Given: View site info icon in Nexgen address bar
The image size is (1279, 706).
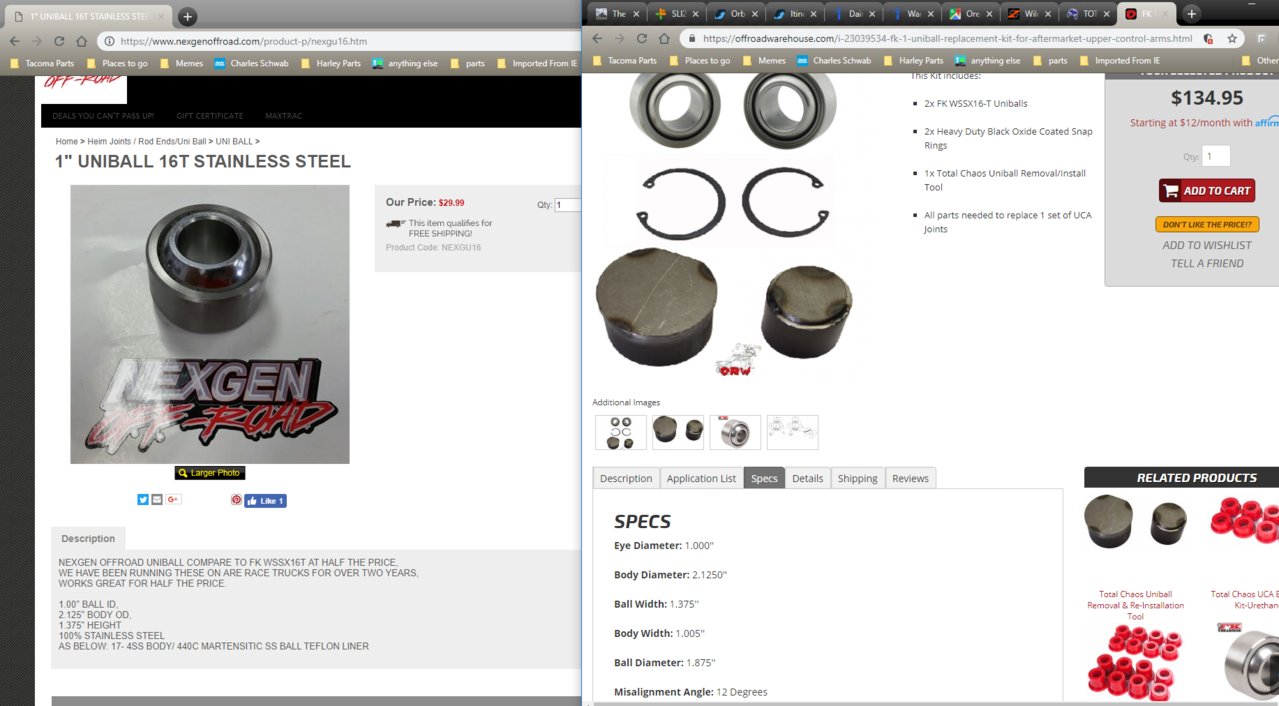Looking at the screenshot, I should tap(108, 41).
